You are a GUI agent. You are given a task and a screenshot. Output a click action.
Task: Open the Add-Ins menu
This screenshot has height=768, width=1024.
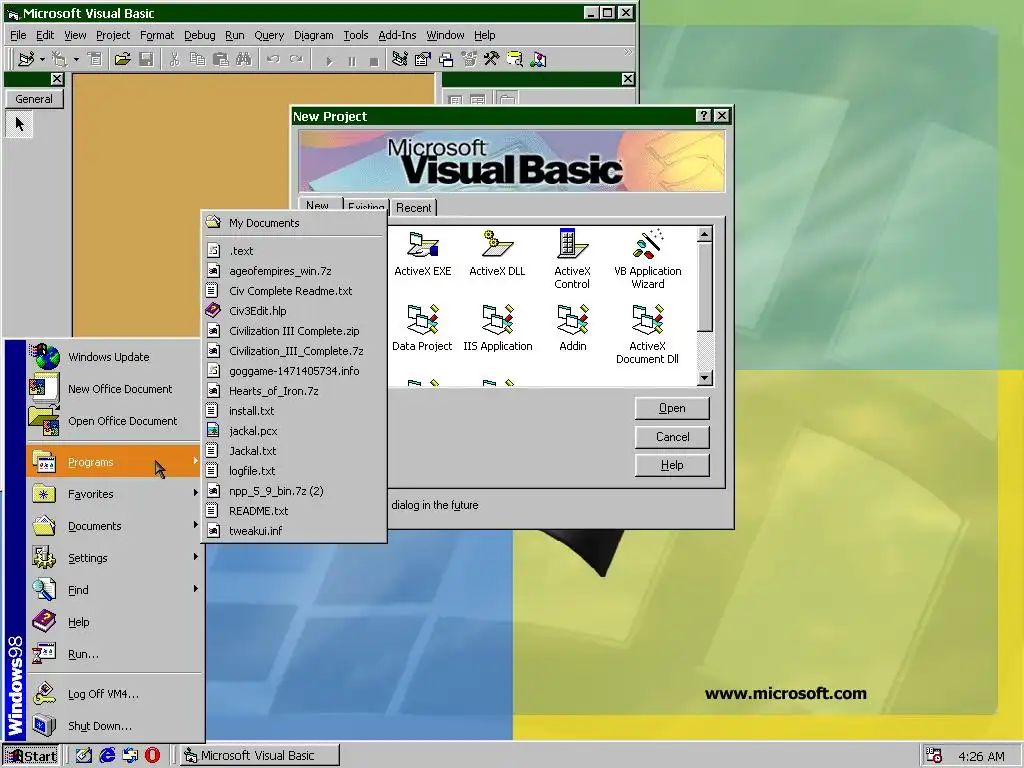[397, 35]
